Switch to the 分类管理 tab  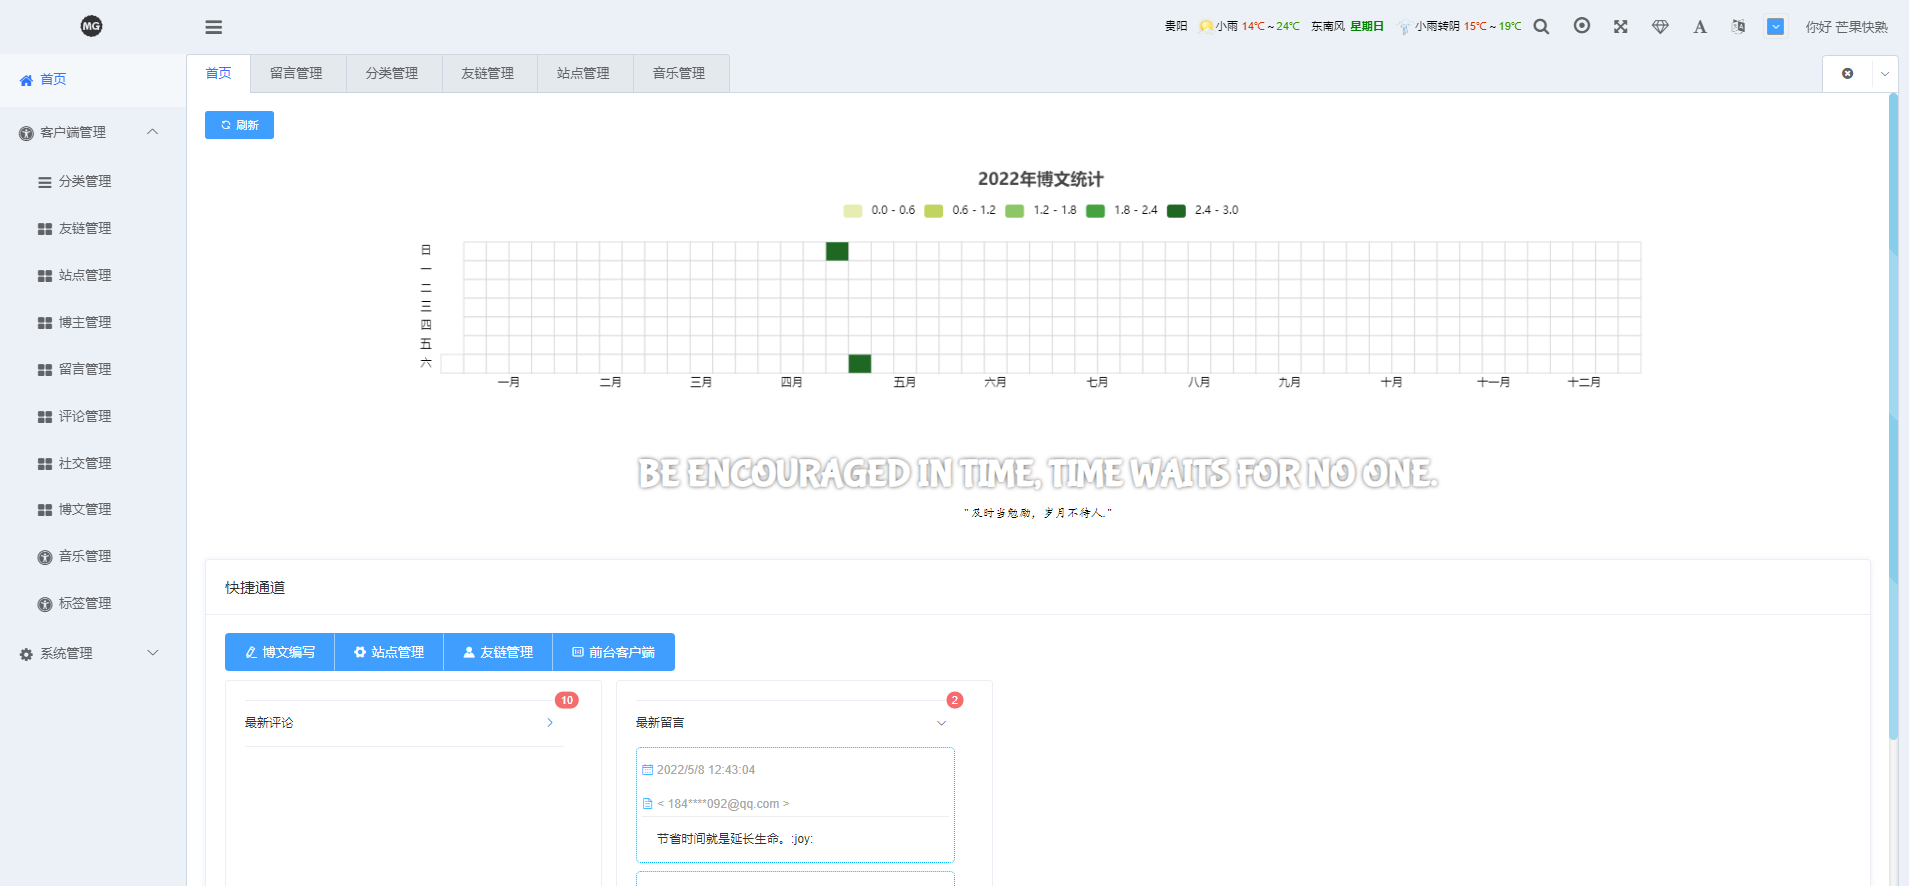(392, 73)
